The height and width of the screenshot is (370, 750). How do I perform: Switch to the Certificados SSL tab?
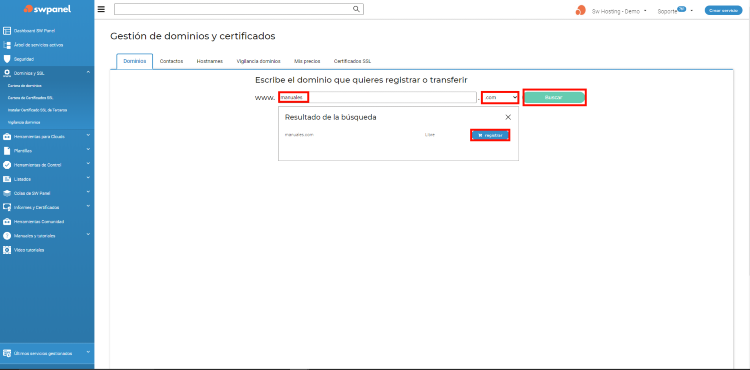tap(353, 61)
